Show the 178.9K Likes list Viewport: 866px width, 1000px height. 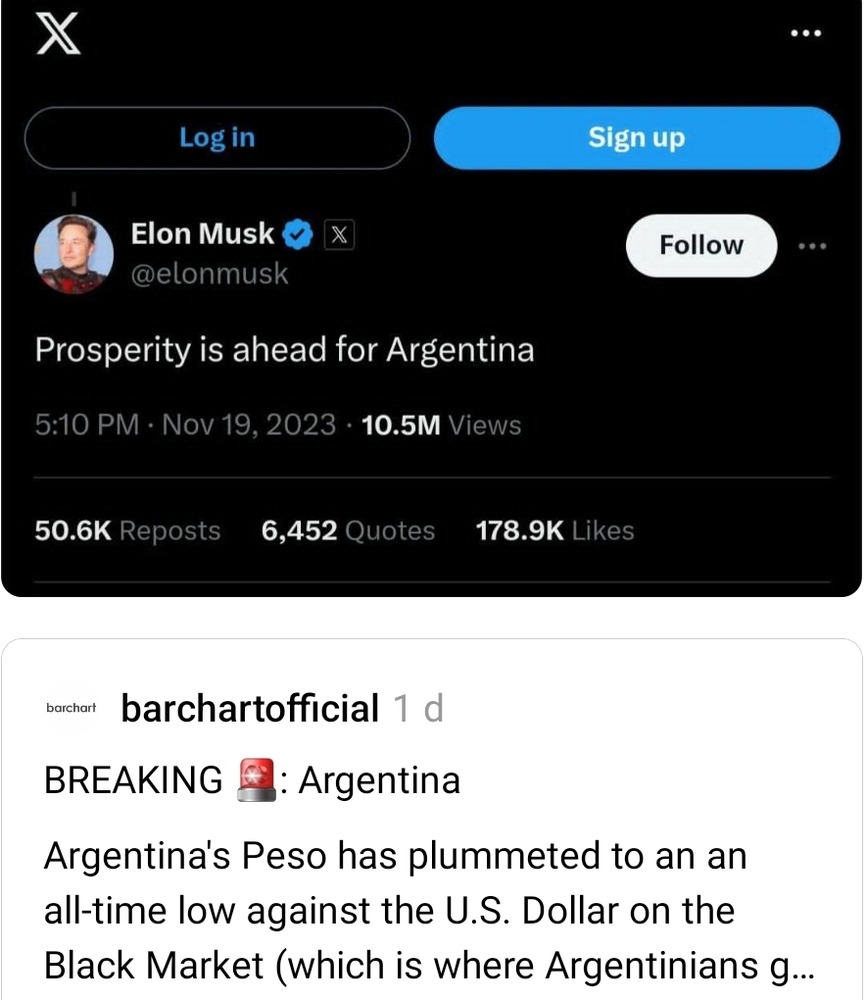coord(555,530)
